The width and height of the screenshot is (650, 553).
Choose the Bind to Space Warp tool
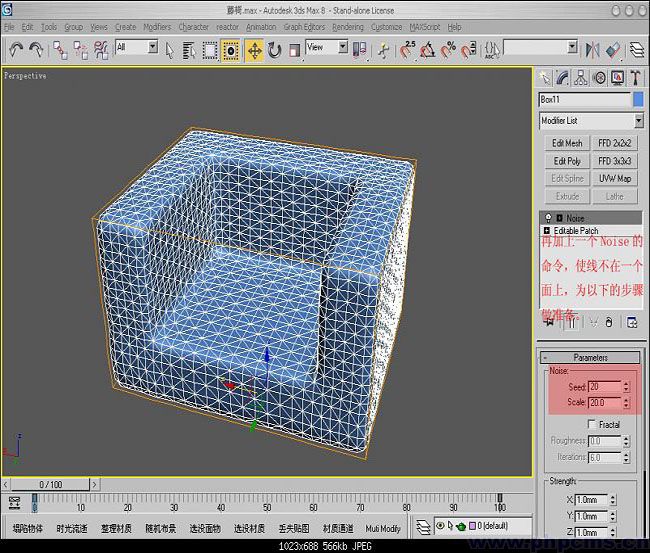point(101,50)
